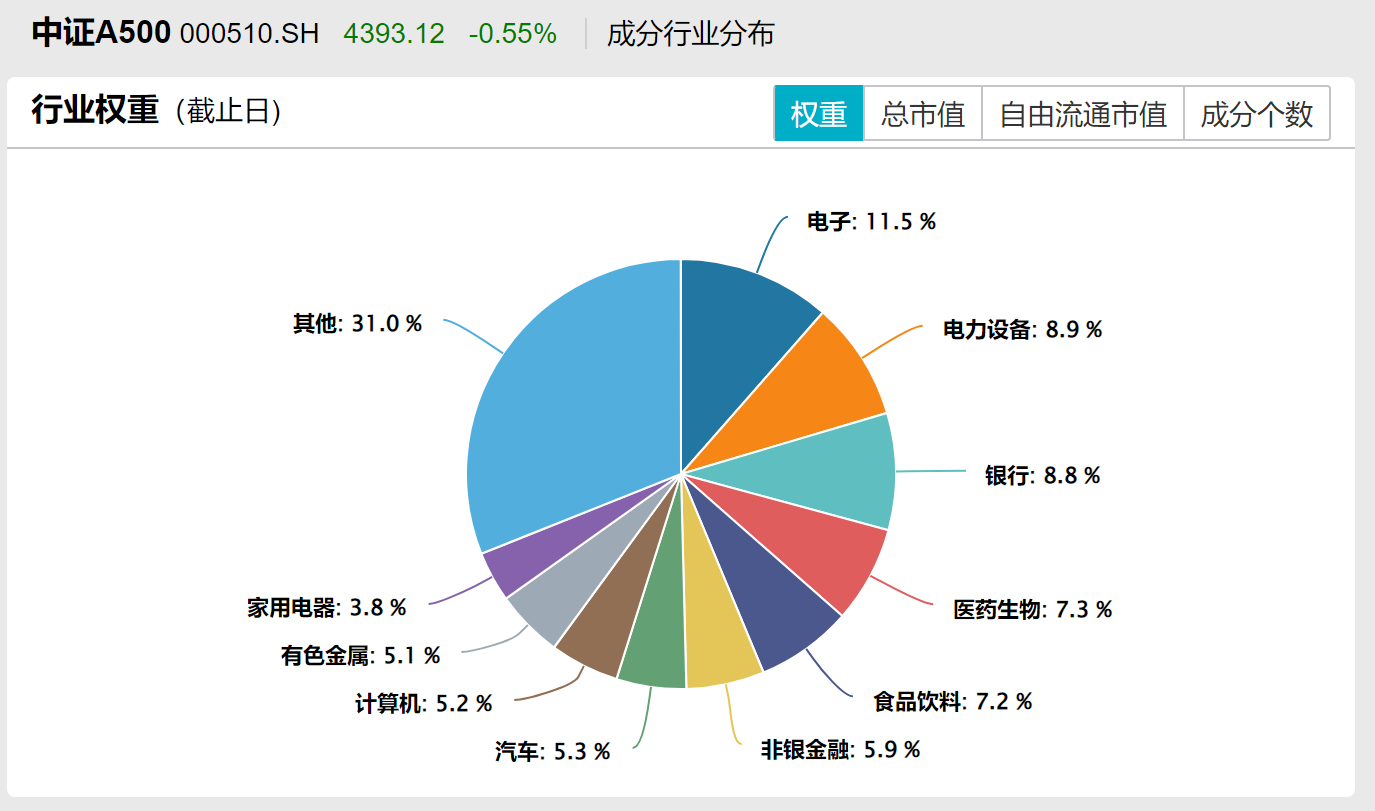Click the 食品饮料: 7.2 % label

point(952,701)
